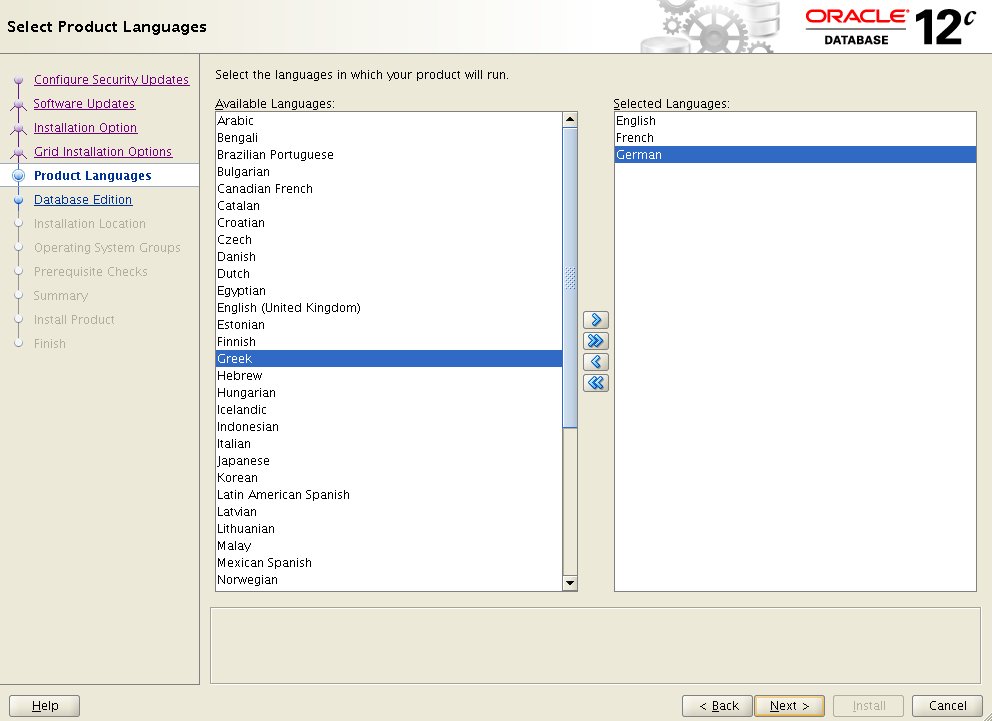Click the Help button
This screenshot has width=992, height=721.
pyautogui.click(x=44, y=705)
